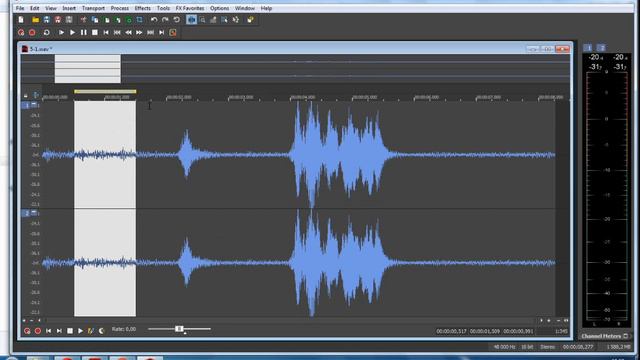Select the Event tool in the toolbar
The height and width of the screenshot is (360, 640).
tap(224, 20)
